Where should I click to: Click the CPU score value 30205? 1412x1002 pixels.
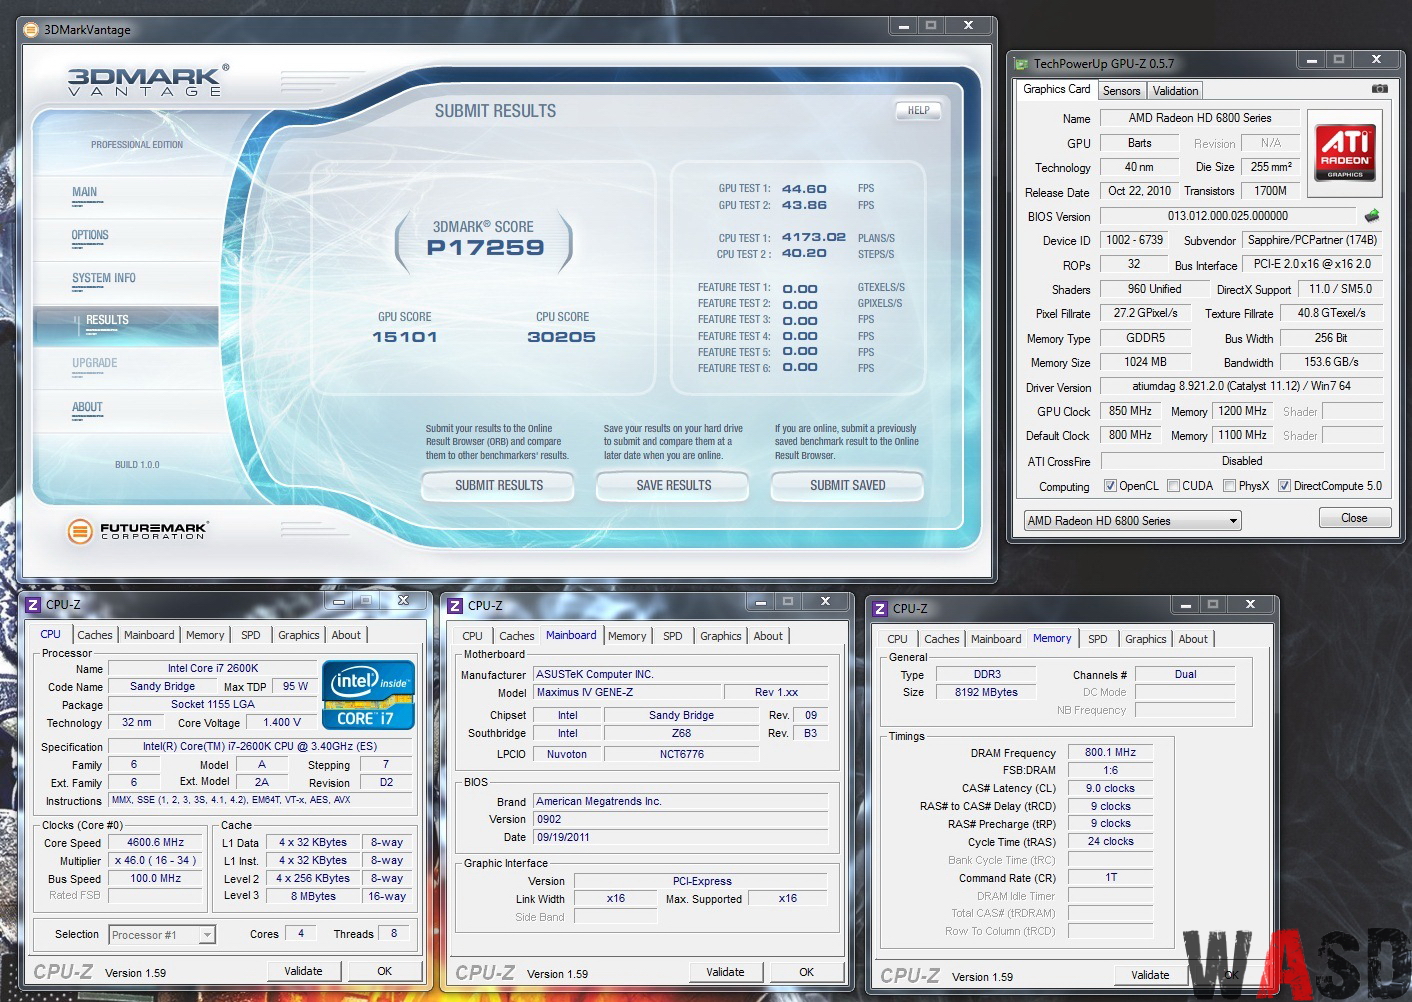tap(562, 337)
